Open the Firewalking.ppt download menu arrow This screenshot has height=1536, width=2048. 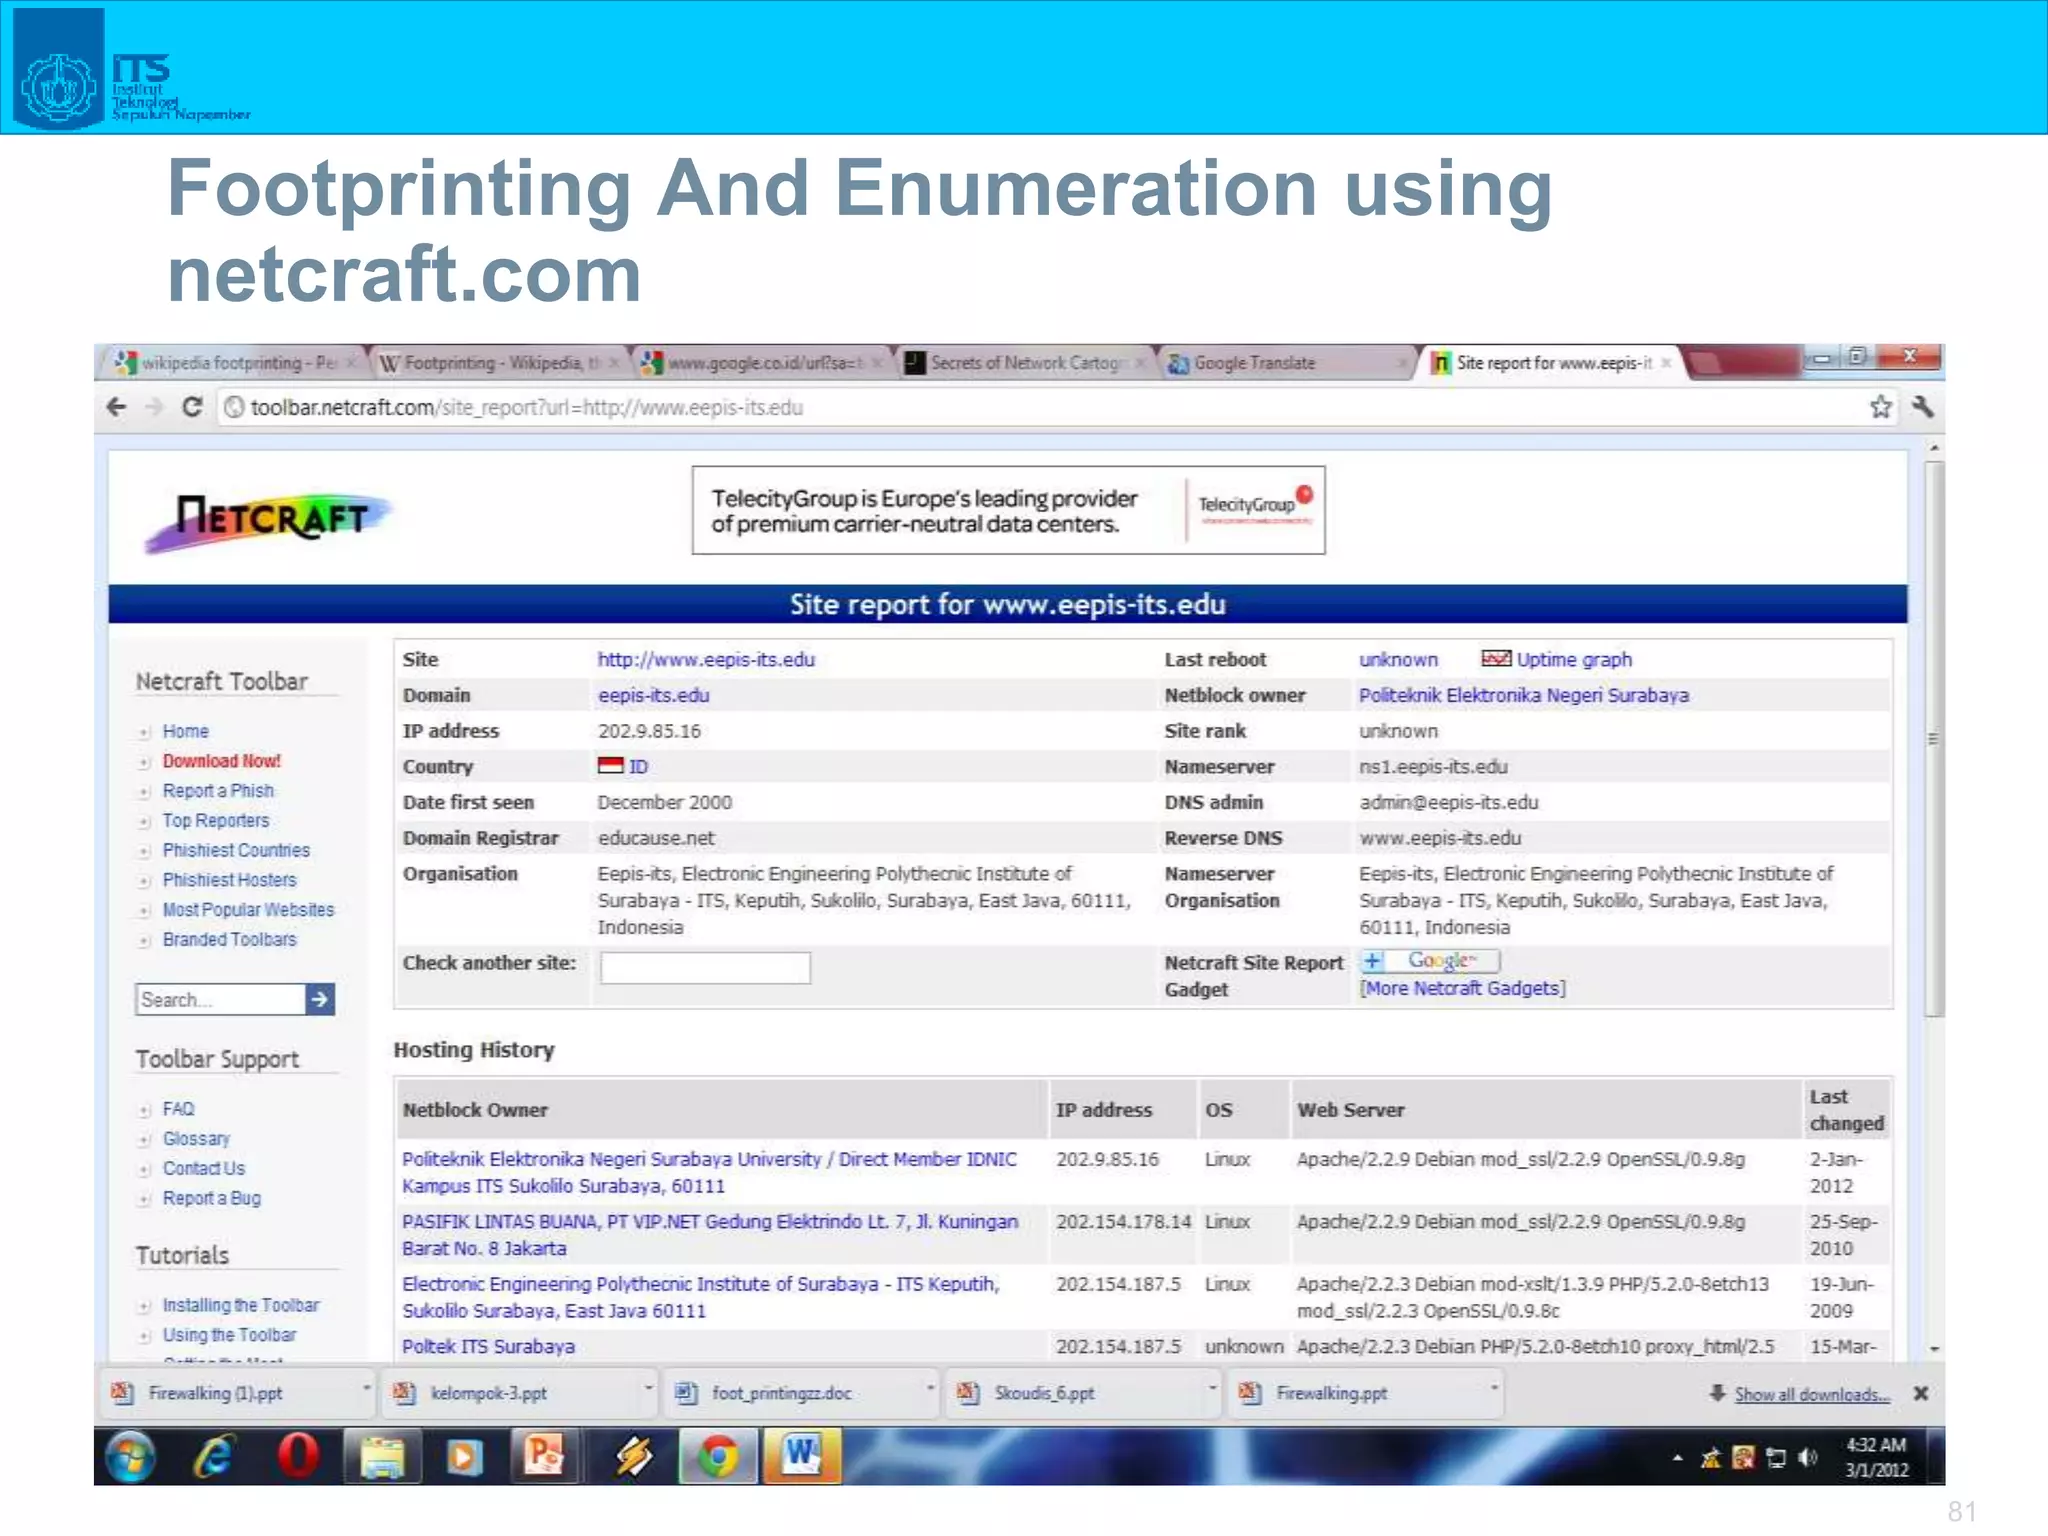(1494, 1388)
